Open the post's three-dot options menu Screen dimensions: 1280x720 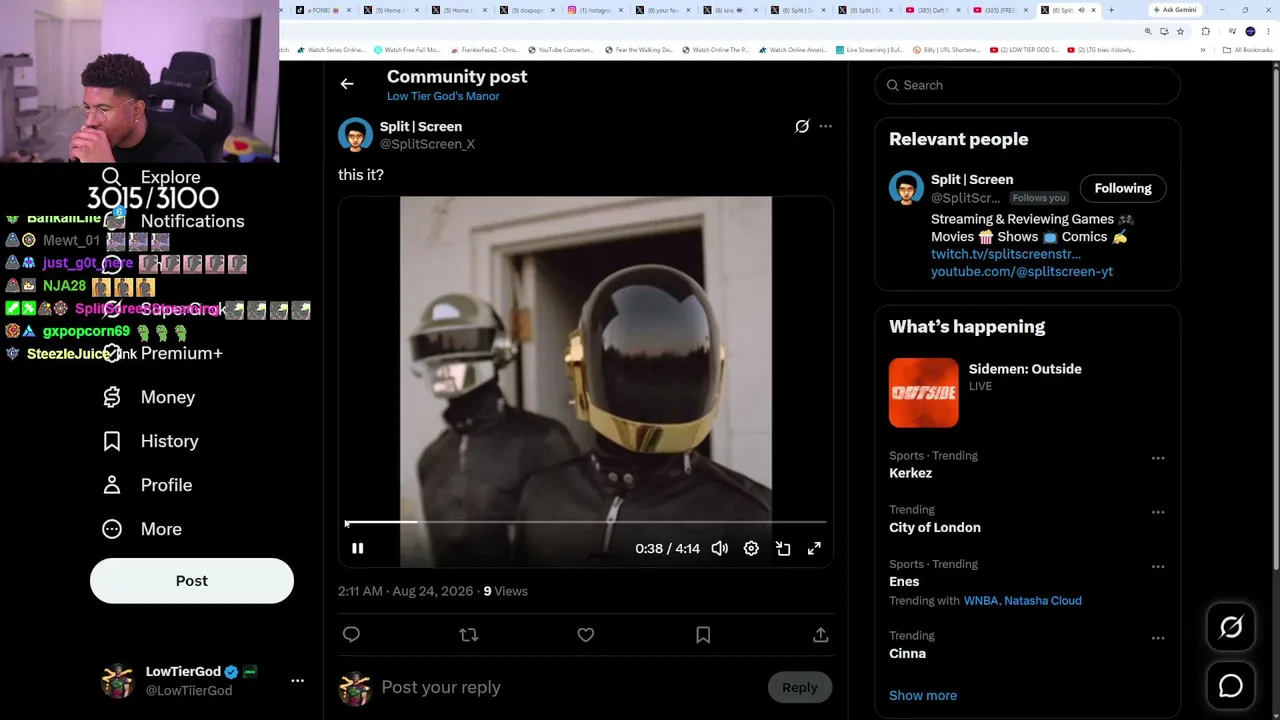(825, 127)
